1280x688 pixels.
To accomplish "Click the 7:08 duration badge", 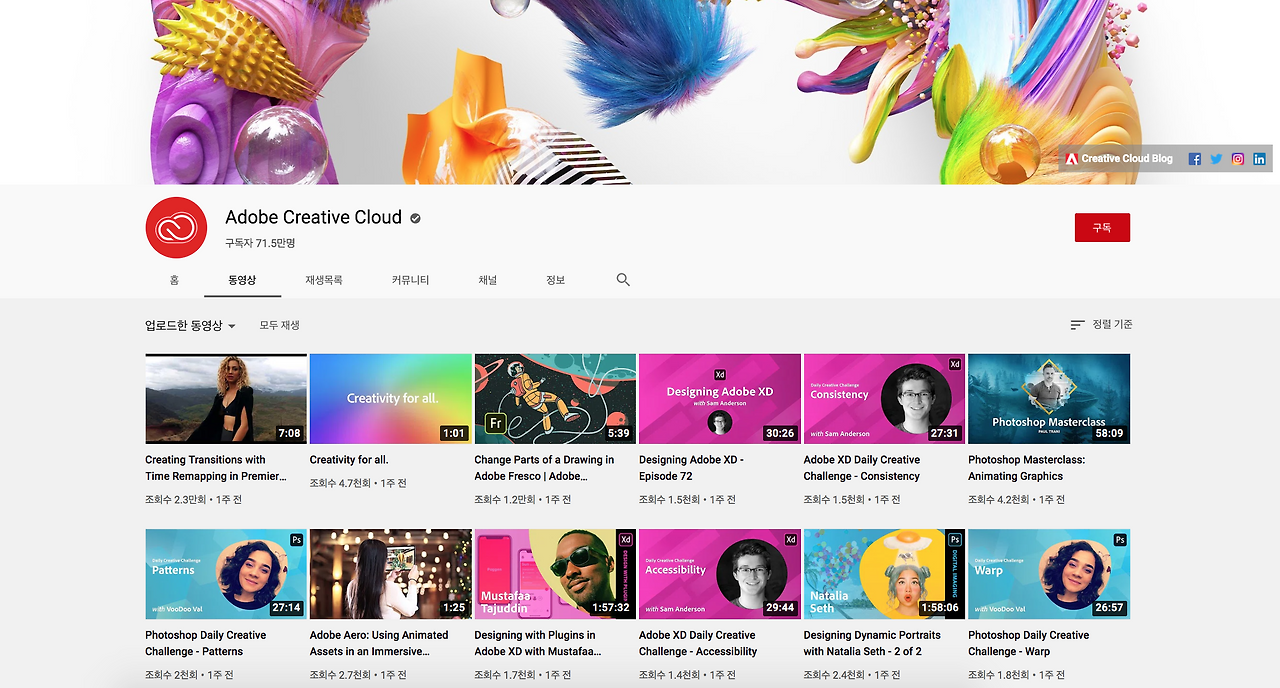I will (x=289, y=434).
